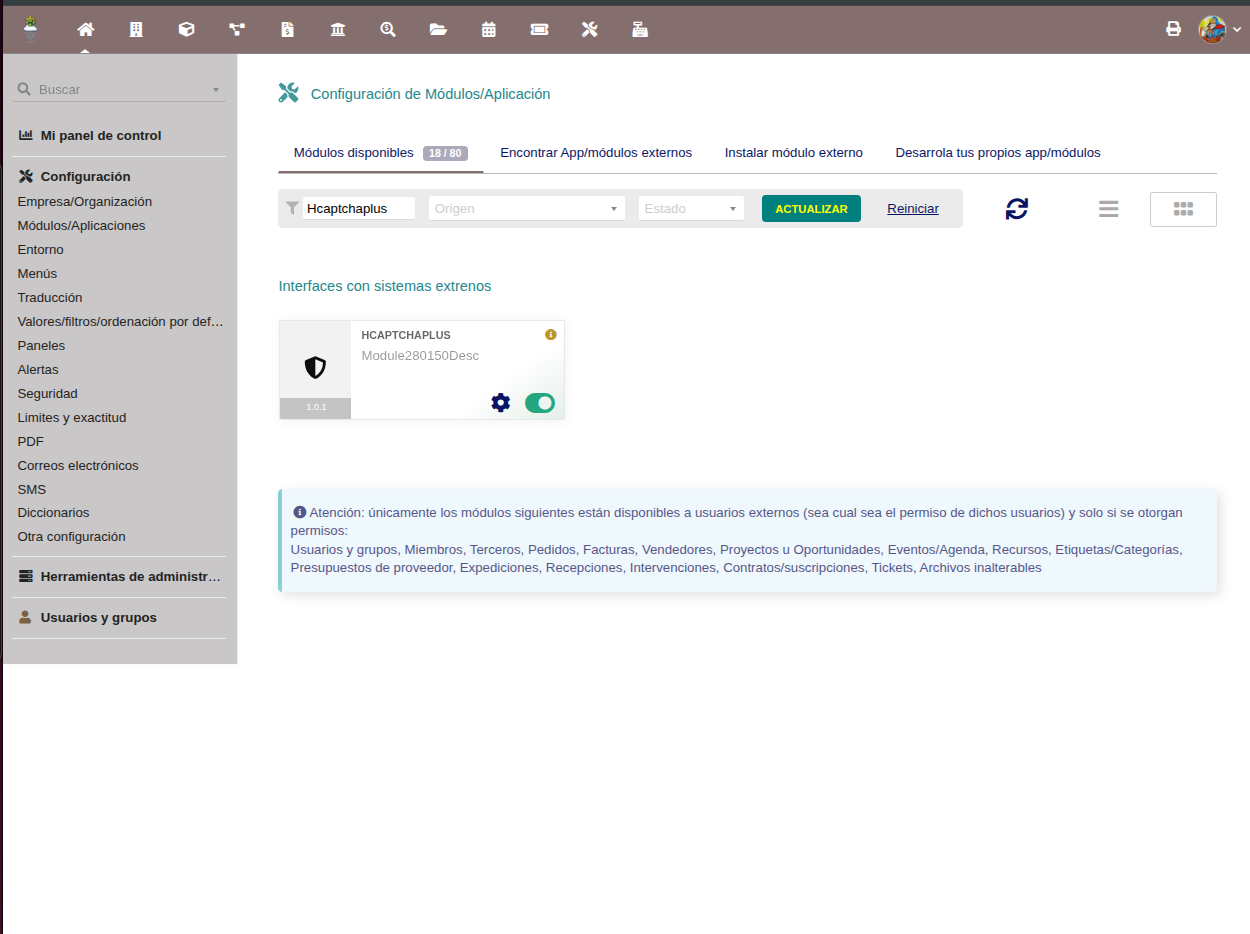1250x934 pixels.
Task: Open Traducción in sidebar
Action: pos(50,297)
